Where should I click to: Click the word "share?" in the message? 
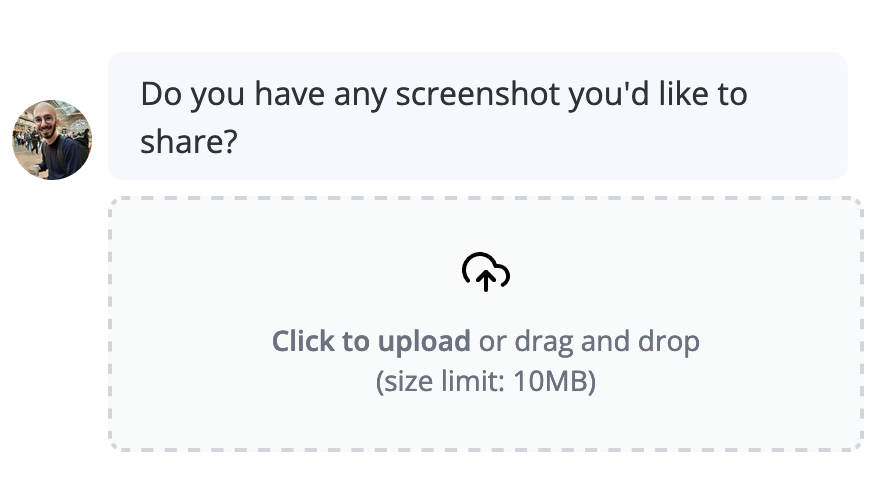(x=188, y=142)
